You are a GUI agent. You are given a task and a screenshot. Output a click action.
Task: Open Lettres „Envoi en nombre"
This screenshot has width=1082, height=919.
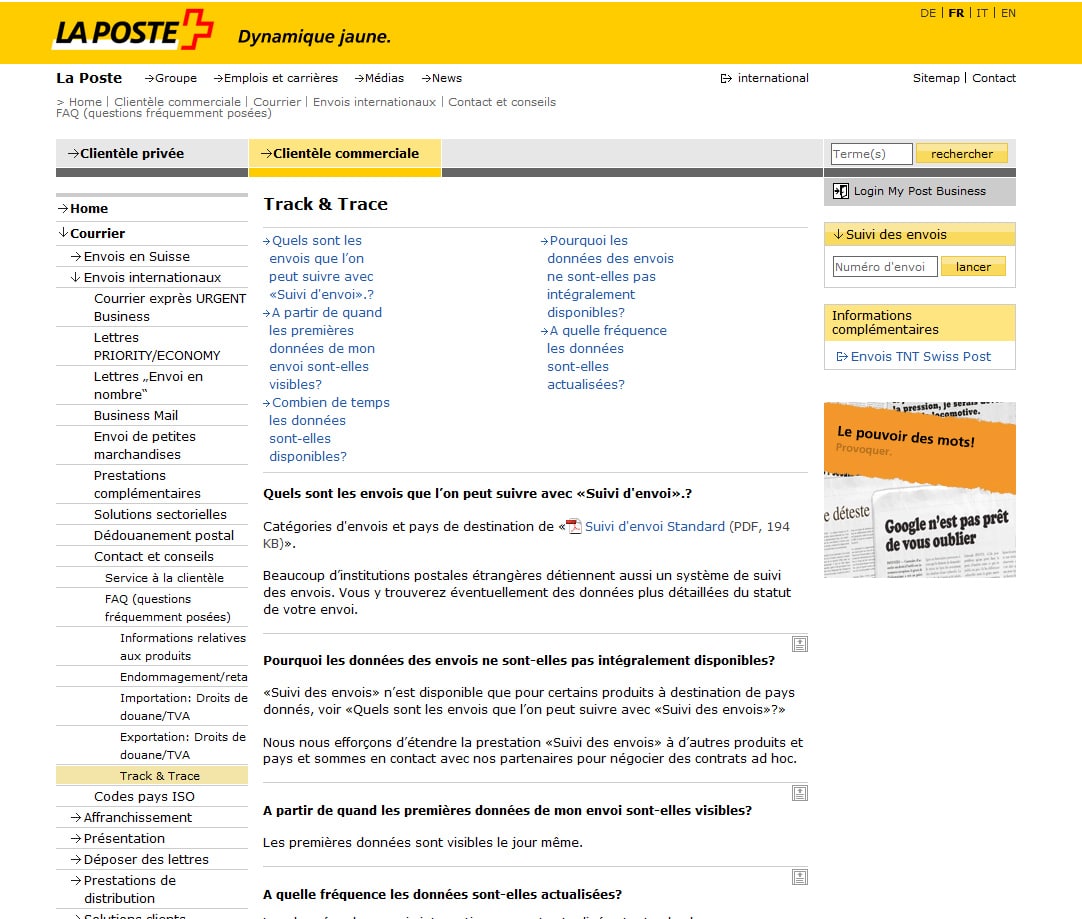[x=148, y=386]
